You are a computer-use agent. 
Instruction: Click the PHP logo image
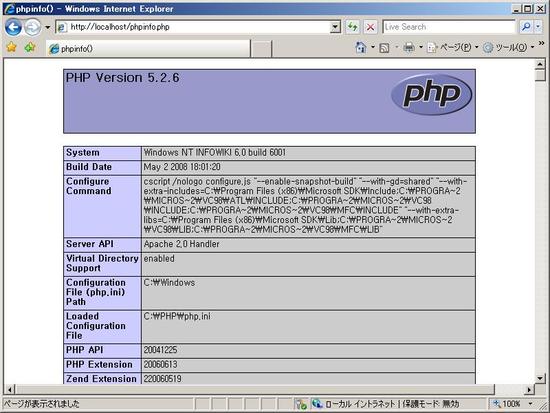(431, 94)
